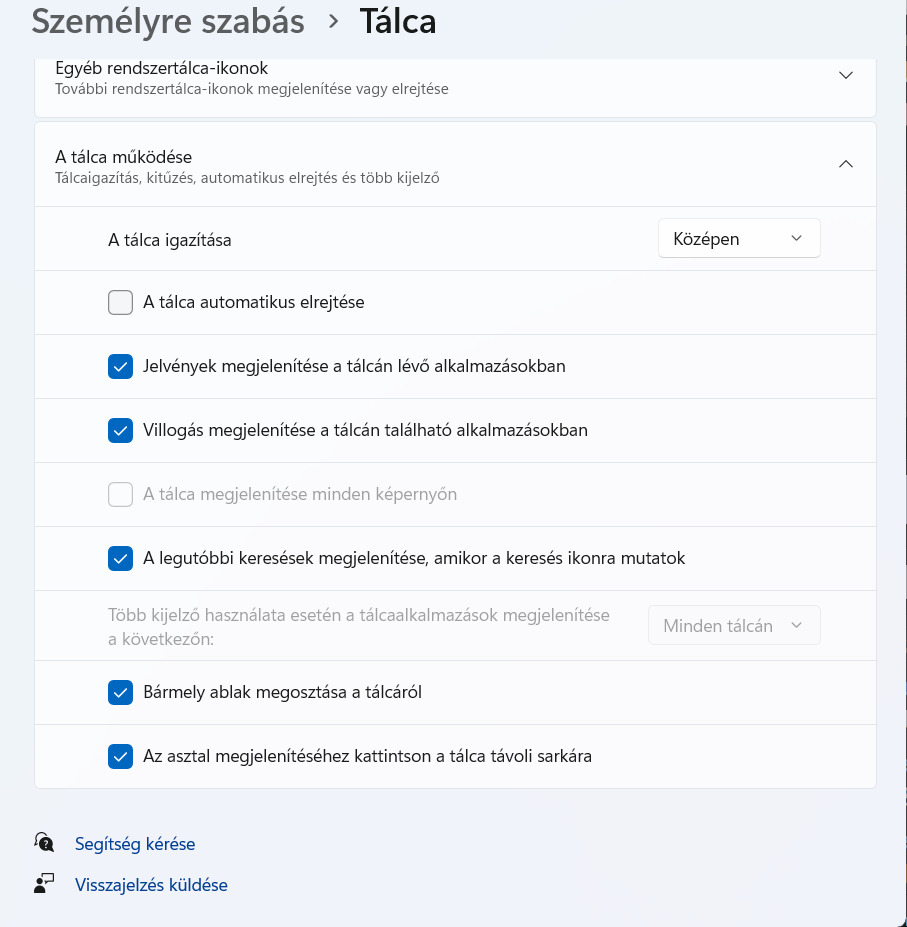Open the Középen taskbar alignment dropdown
Image resolution: width=907 pixels, height=927 pixels.
click(739, 238)
